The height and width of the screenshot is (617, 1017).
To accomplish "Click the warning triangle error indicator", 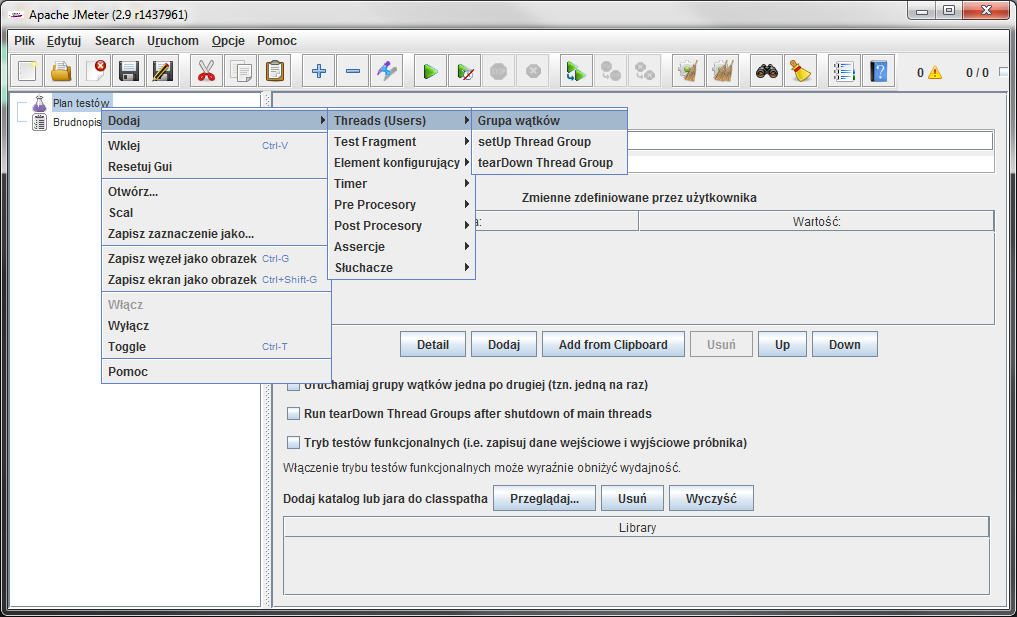I will 935,73.
